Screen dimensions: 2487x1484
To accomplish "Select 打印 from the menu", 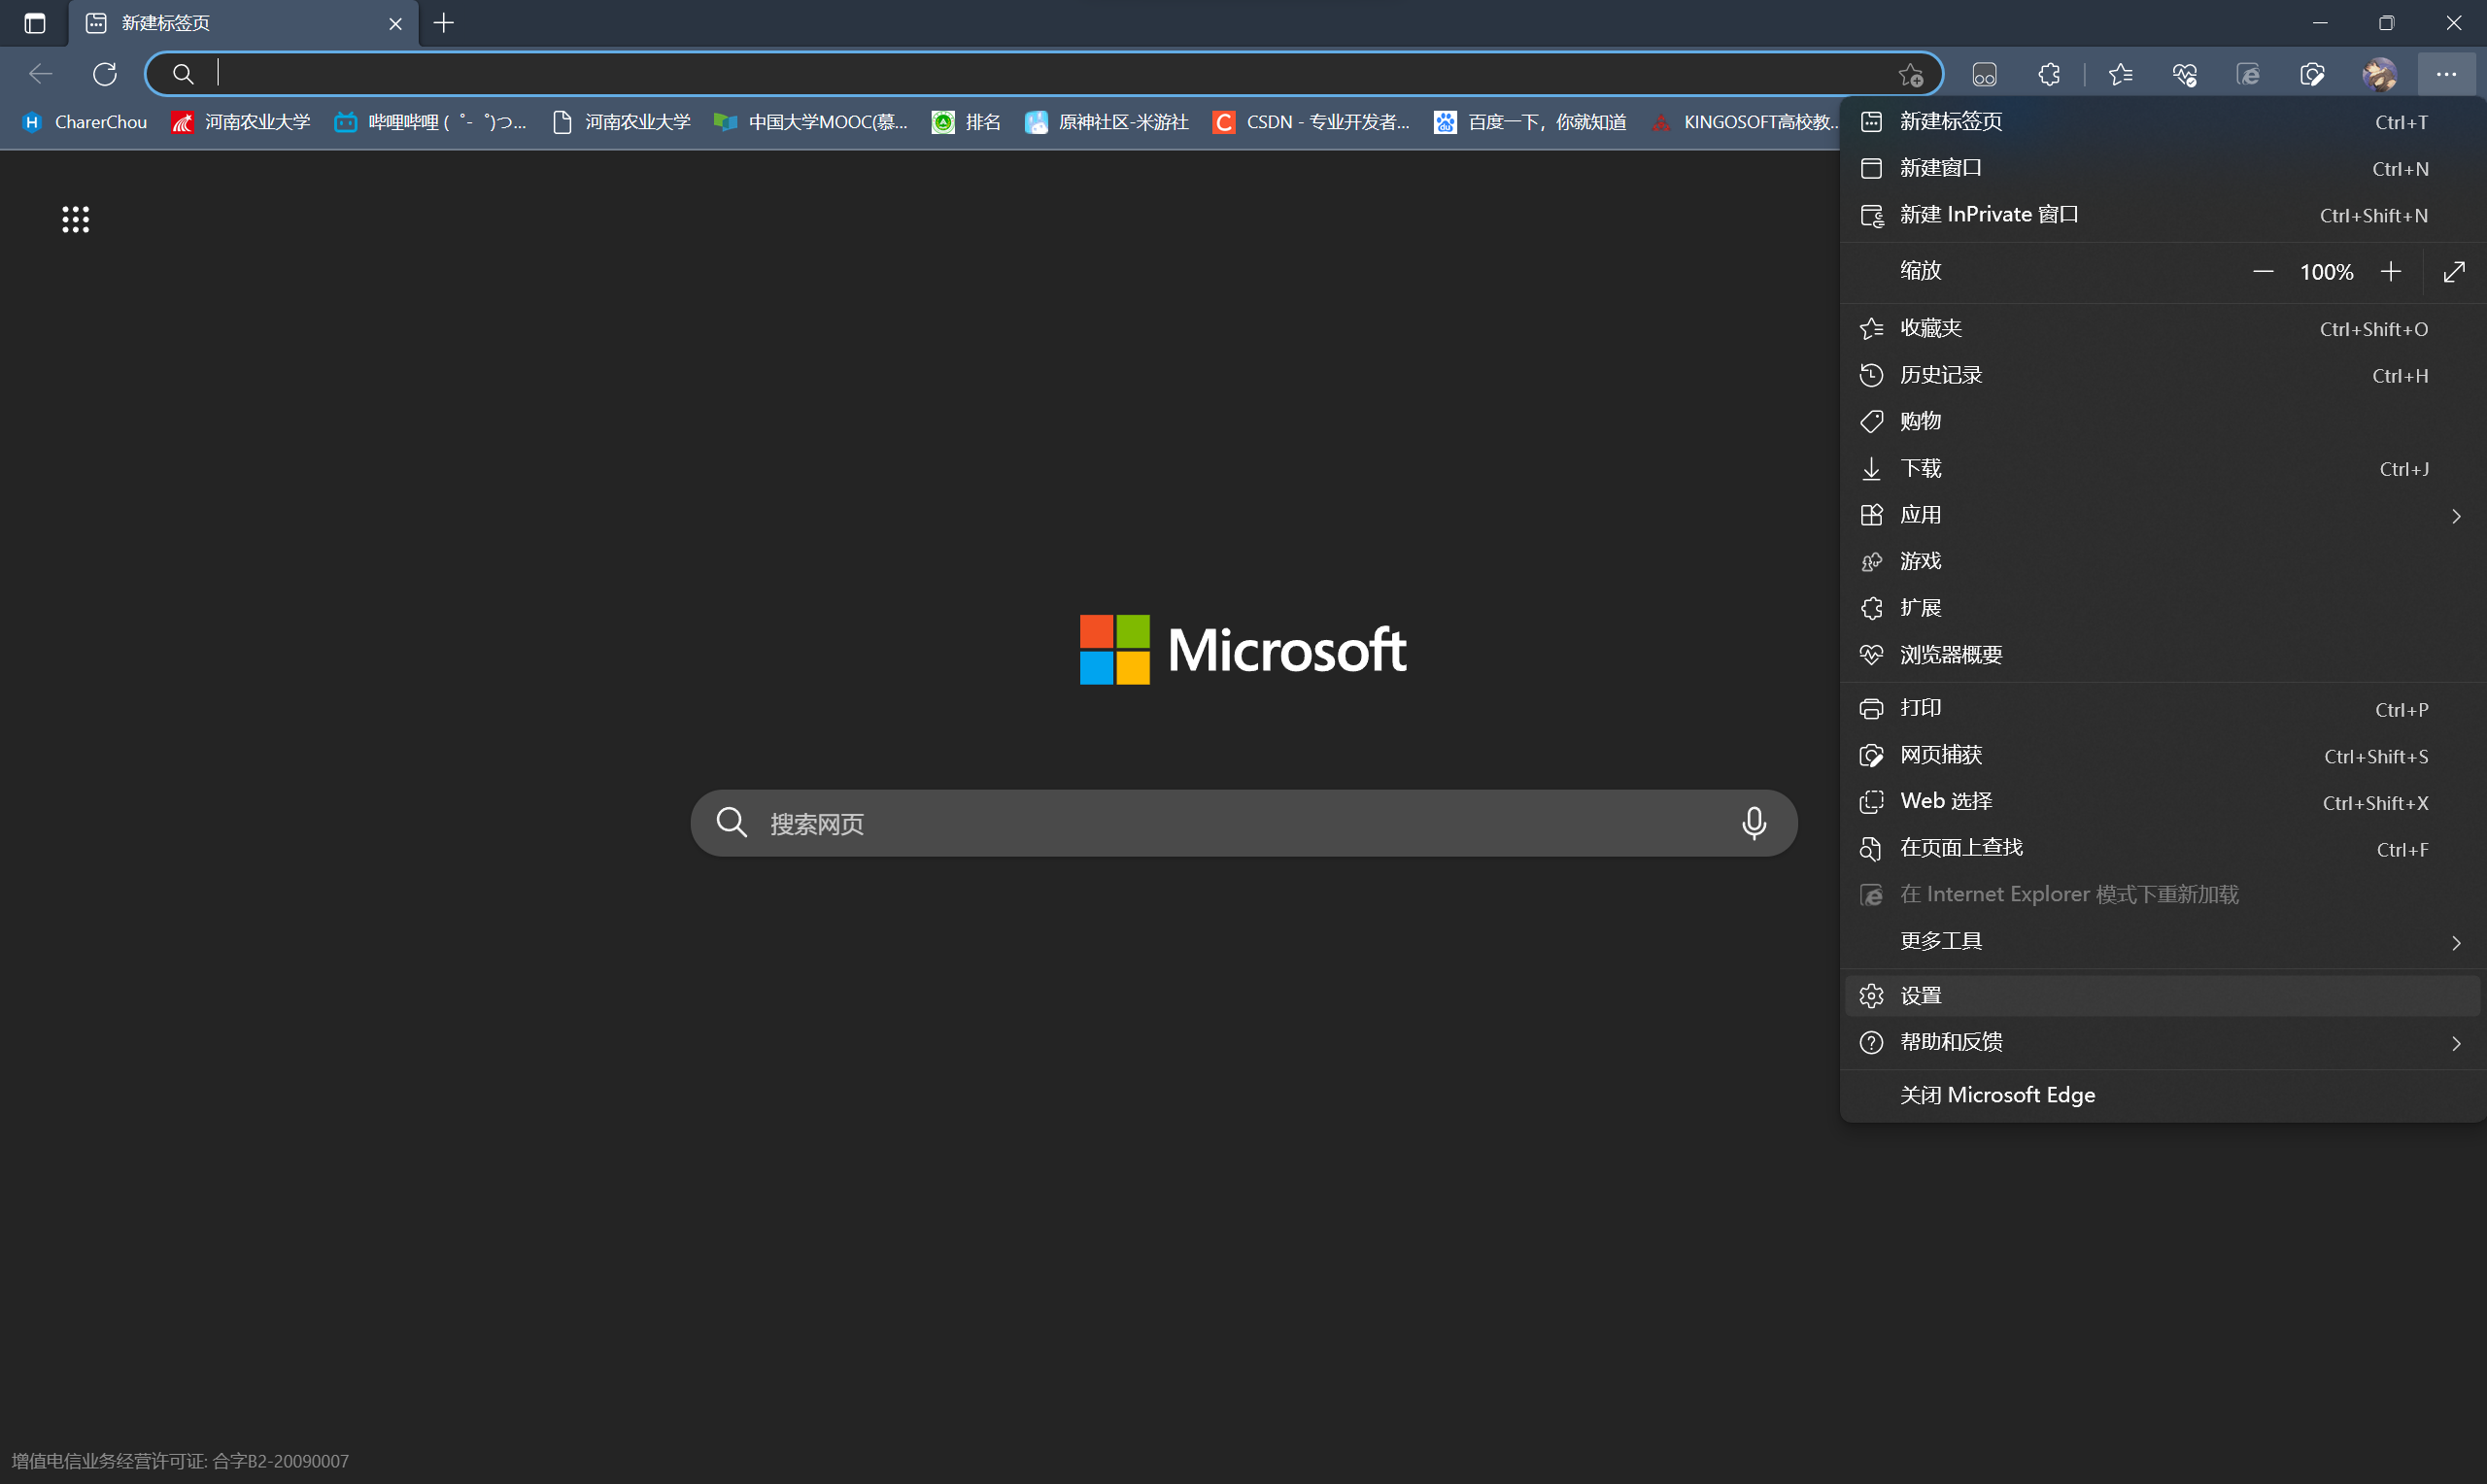I will 2163,709.
